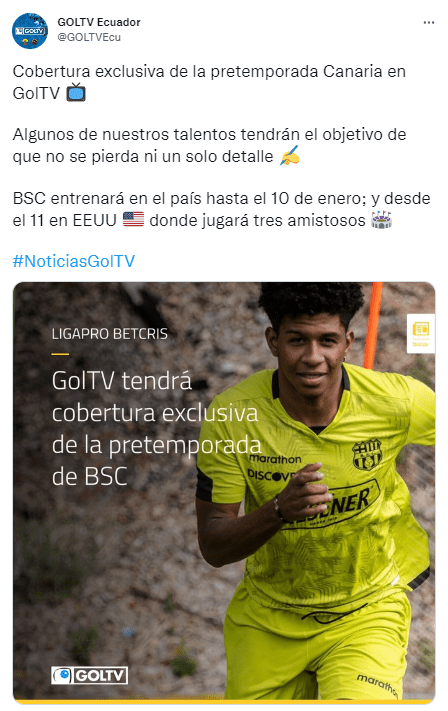
Task: Open the GOLTV Ecuador profile avatar
Action: [29, 31]
